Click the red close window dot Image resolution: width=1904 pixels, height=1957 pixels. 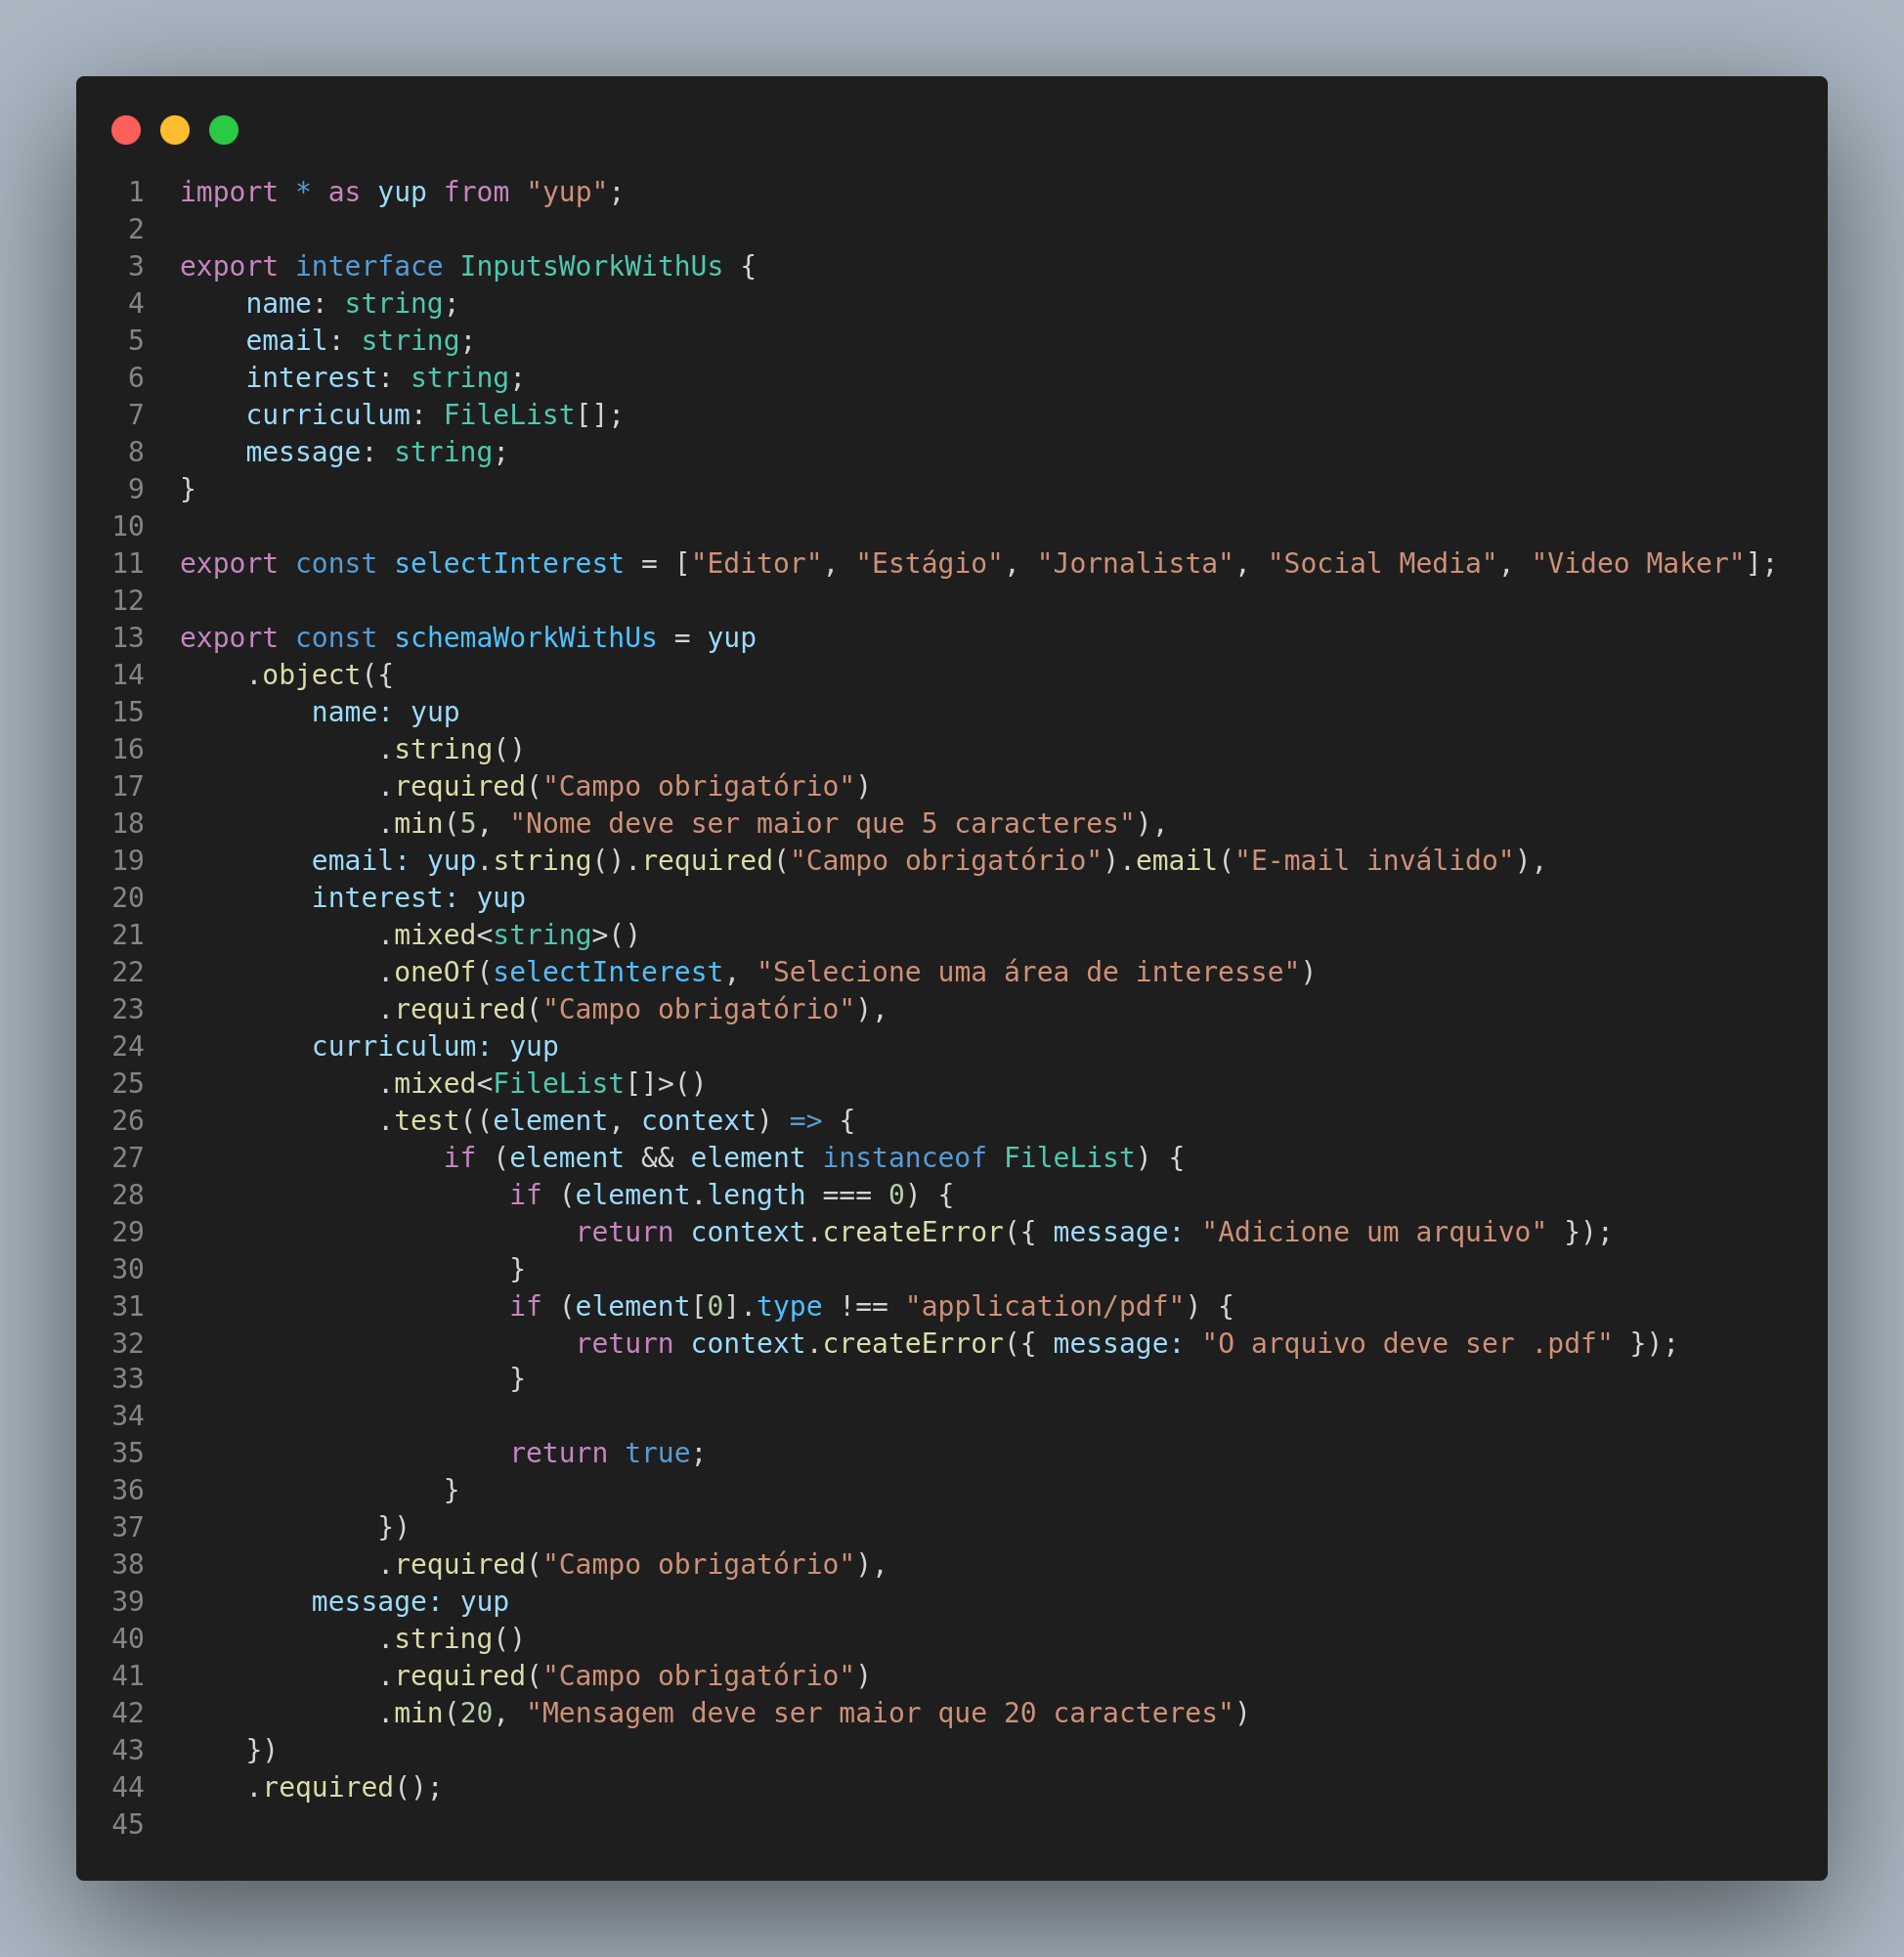tap(126, 130)
